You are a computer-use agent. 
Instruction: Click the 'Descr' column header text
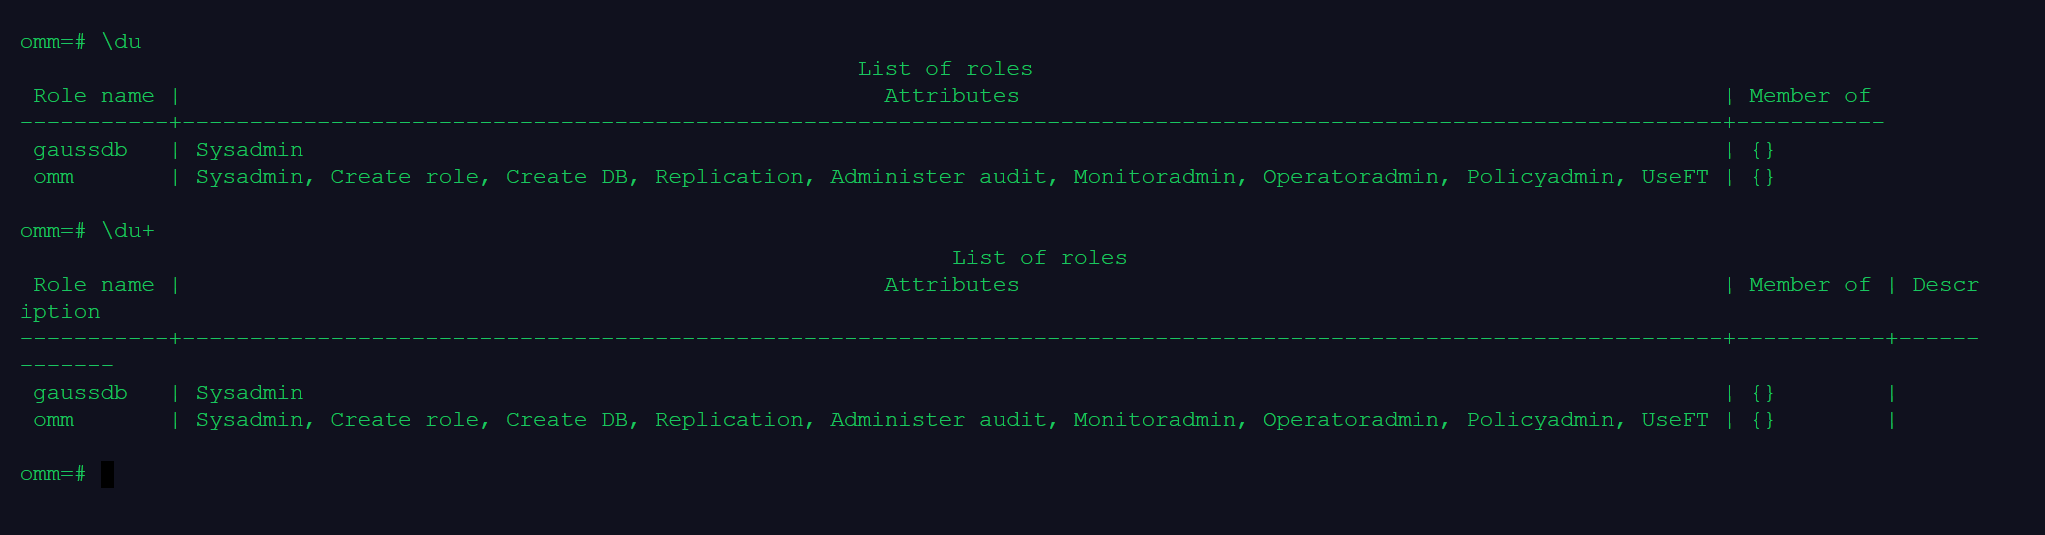1945,285
